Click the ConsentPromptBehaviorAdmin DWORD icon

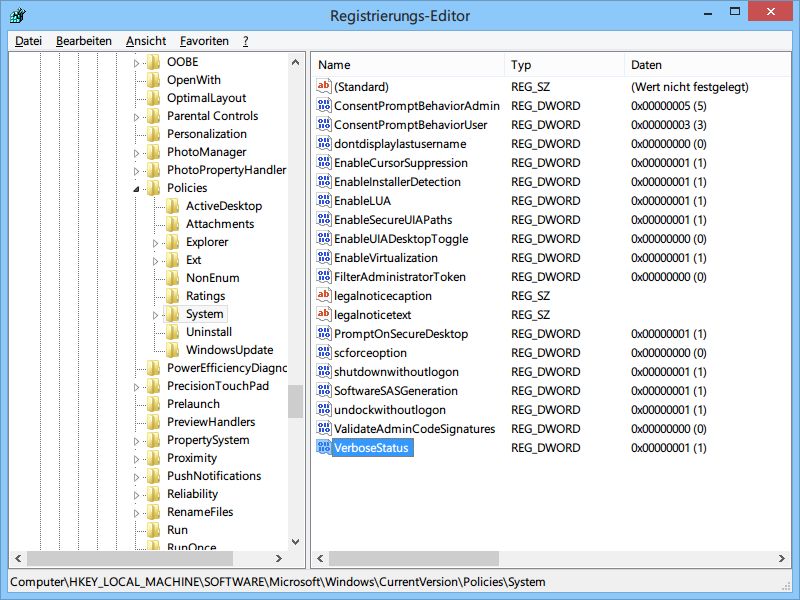[323, 105]
